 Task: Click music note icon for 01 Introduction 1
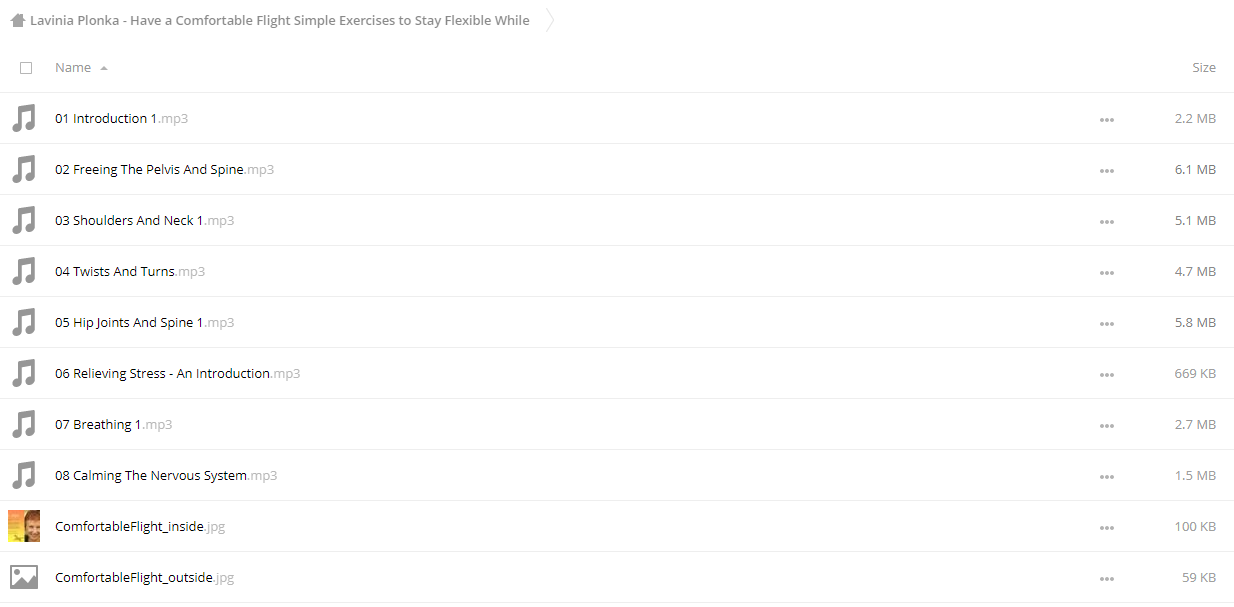click(23, 119)
